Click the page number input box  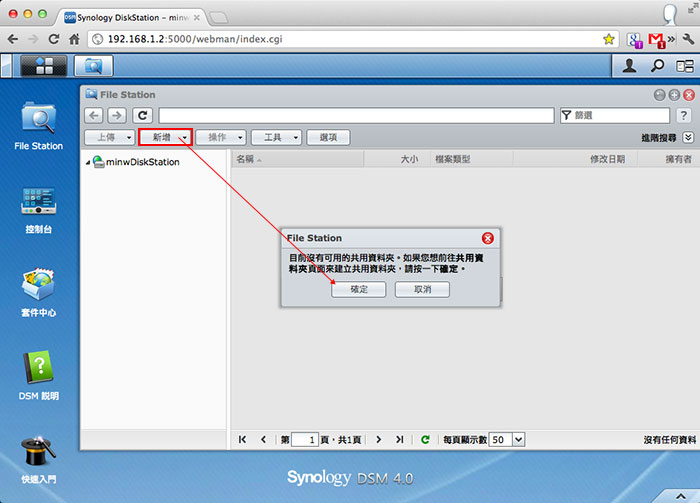coord(305,440)
